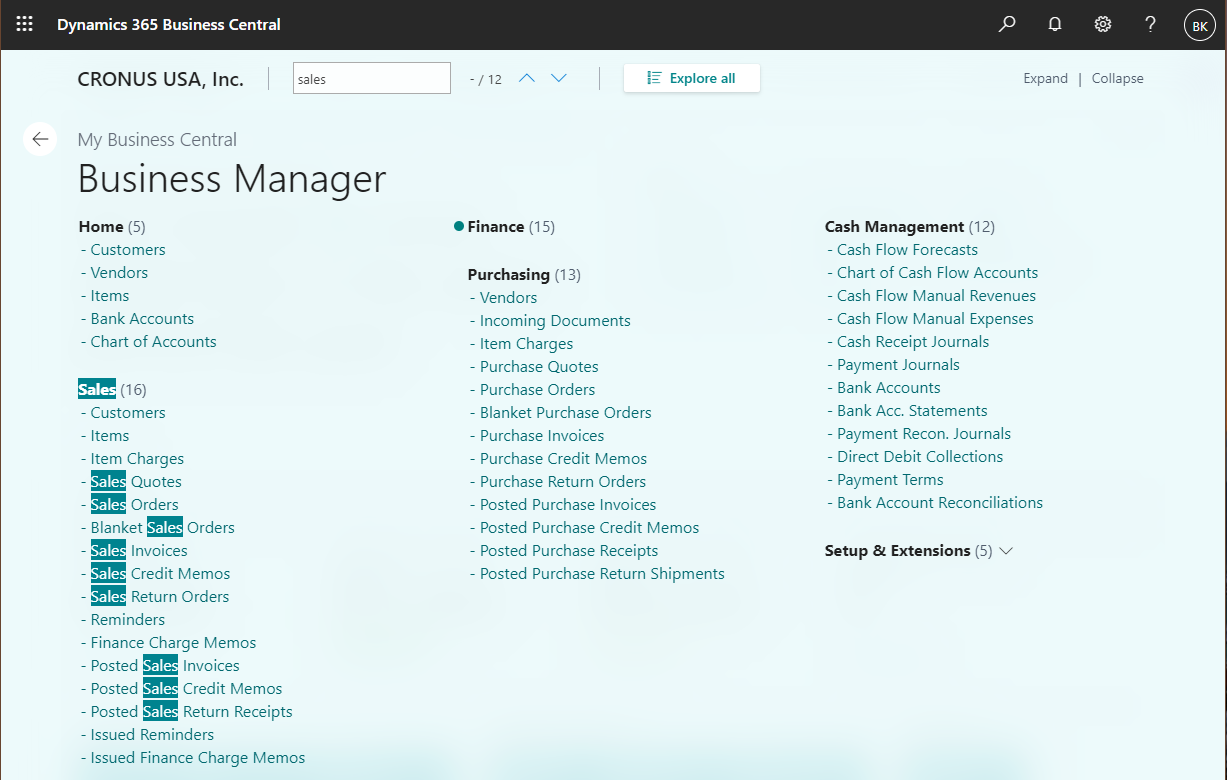Screen dimensions: 1227x780
Task: Click the CRONUS USA, Inc. company name
Action: pyautogui.click(x=161, y=79)
